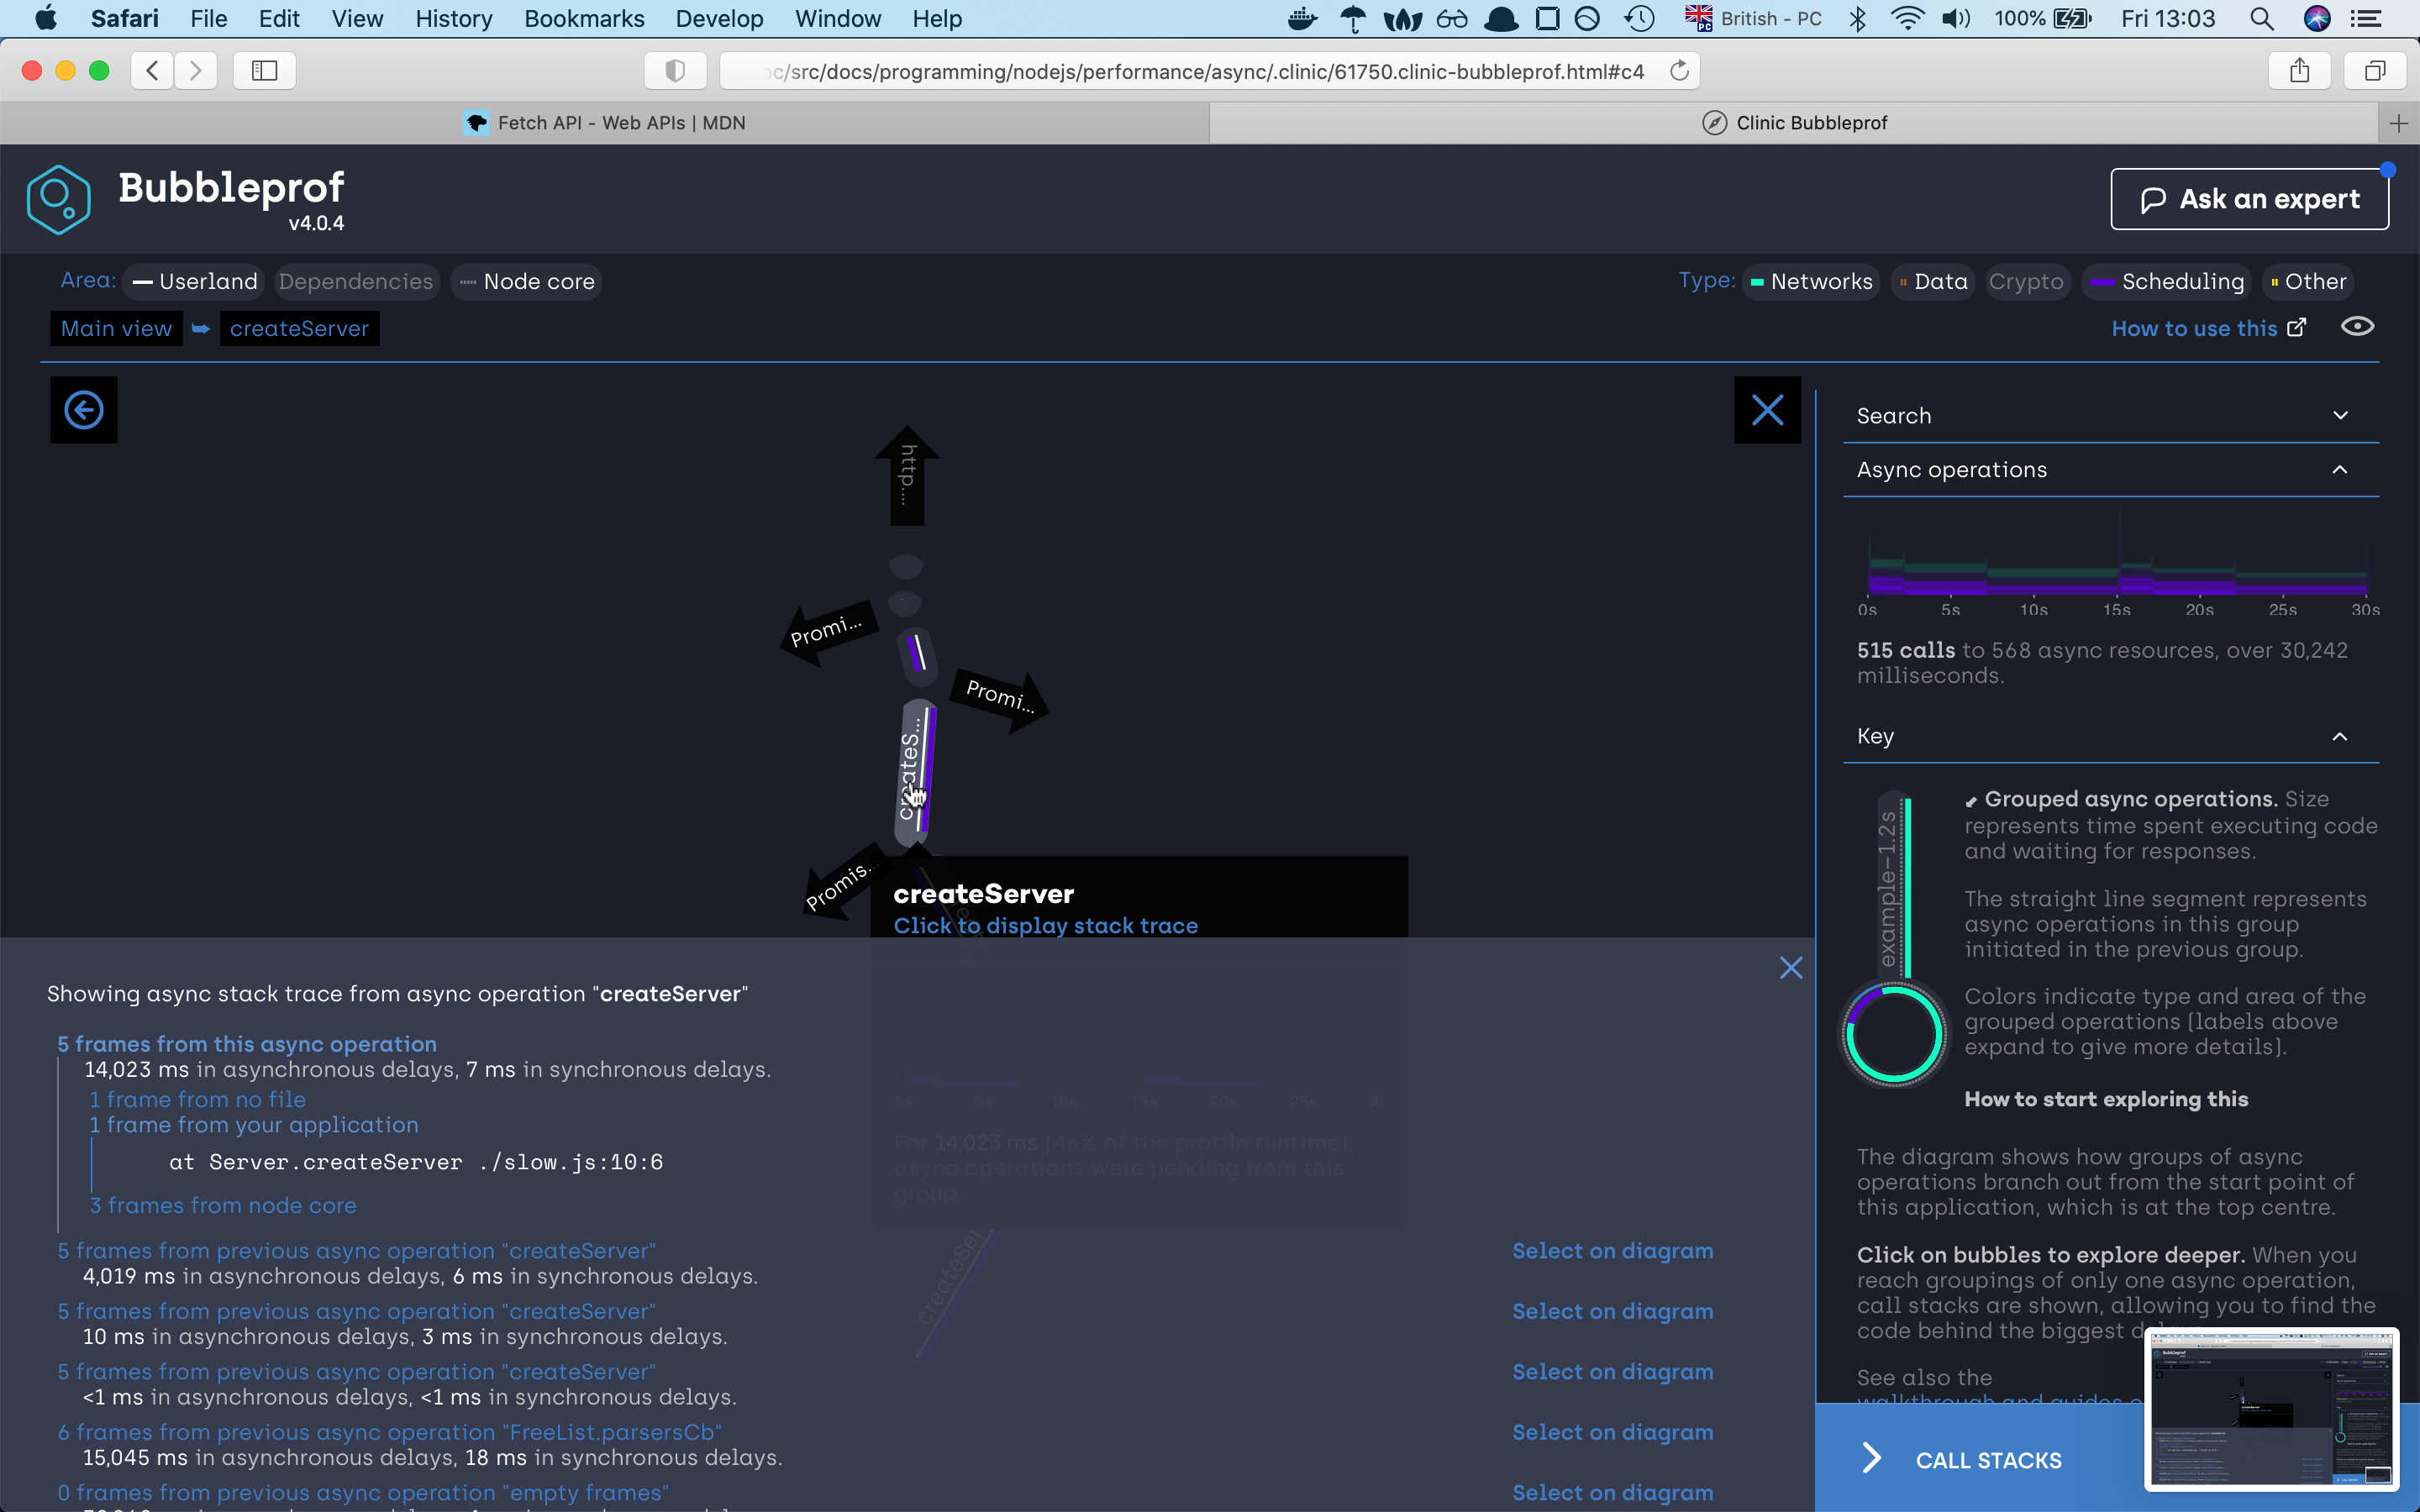Expand the Search section chevron
Screen dimensions: 2420x1512
point(2340,416)
